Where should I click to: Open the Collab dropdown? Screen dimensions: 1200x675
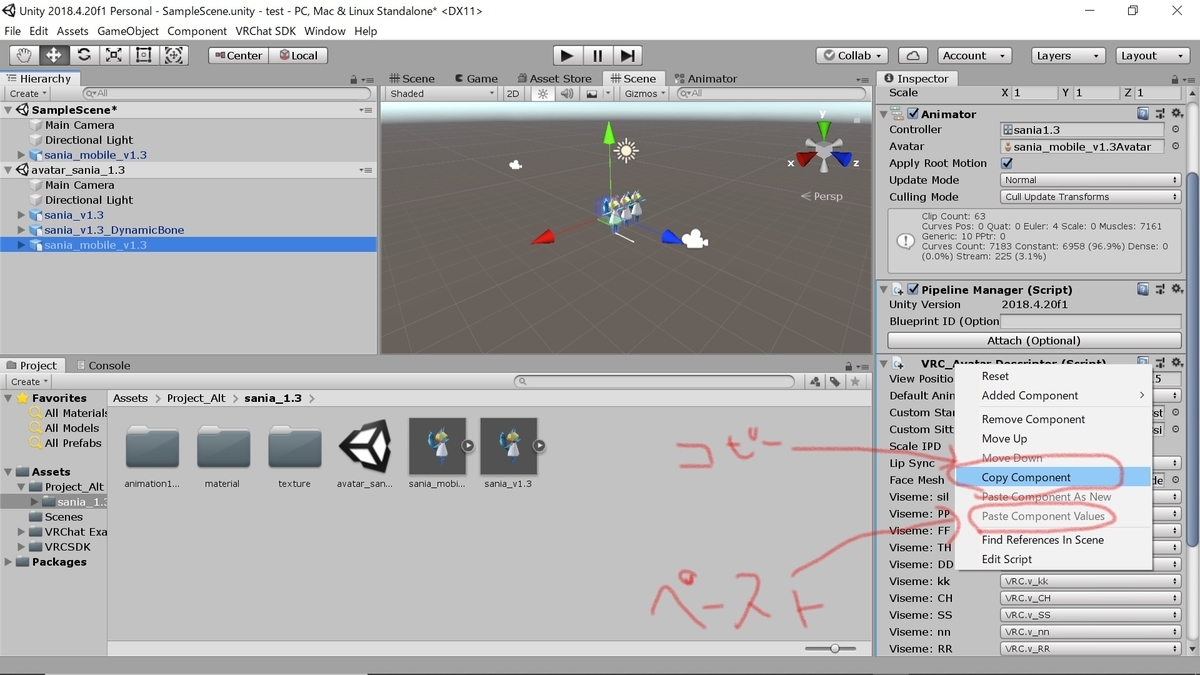851,55
